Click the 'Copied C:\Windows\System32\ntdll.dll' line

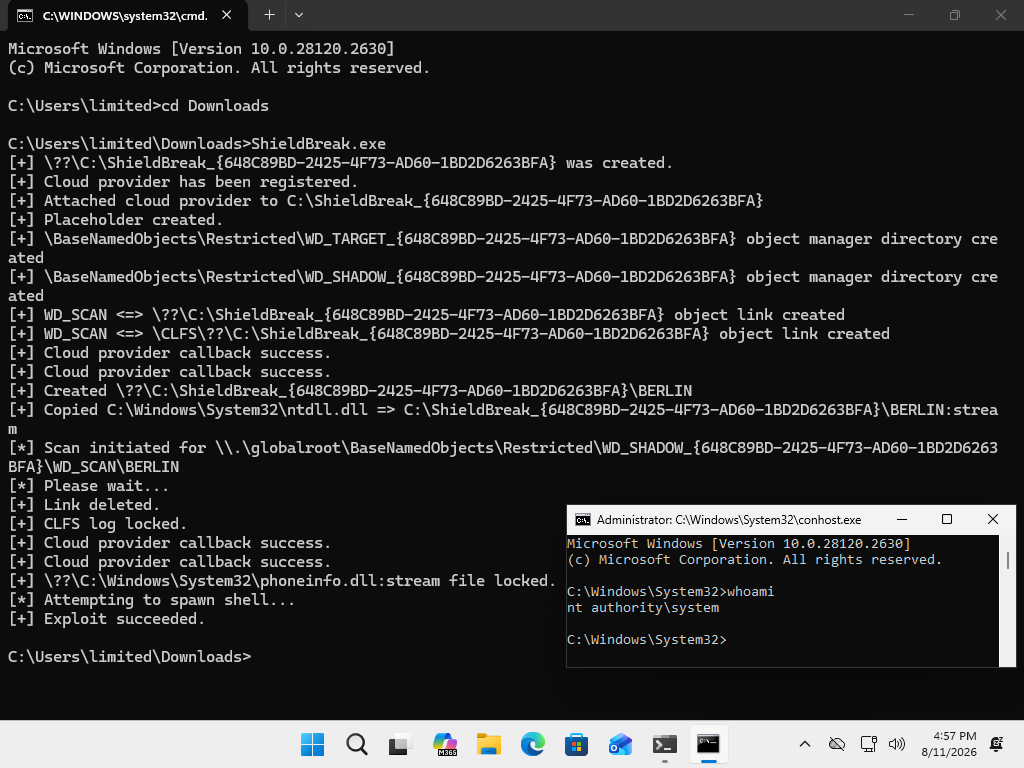point(503,419)
